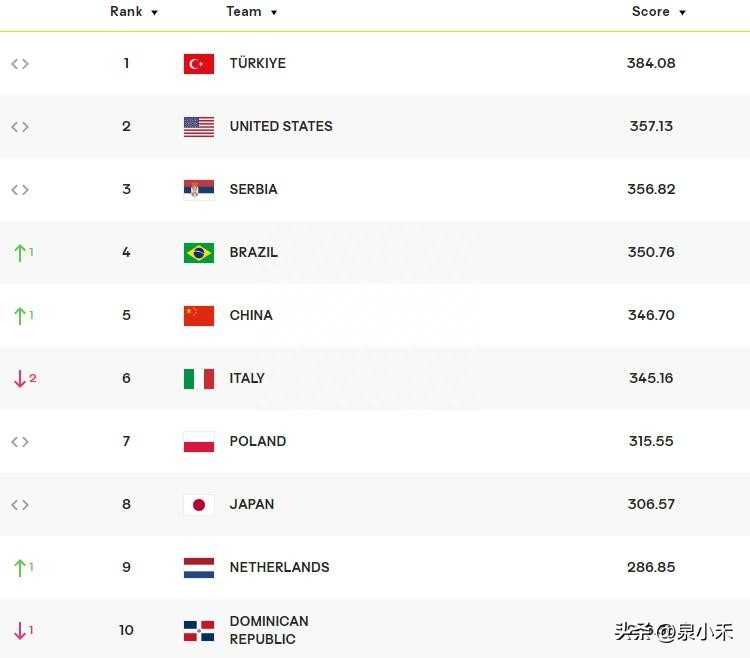The width and height of the screenshot is (750, 658).
Task: Sort table by Team column arrow
Action: [274, 13]
